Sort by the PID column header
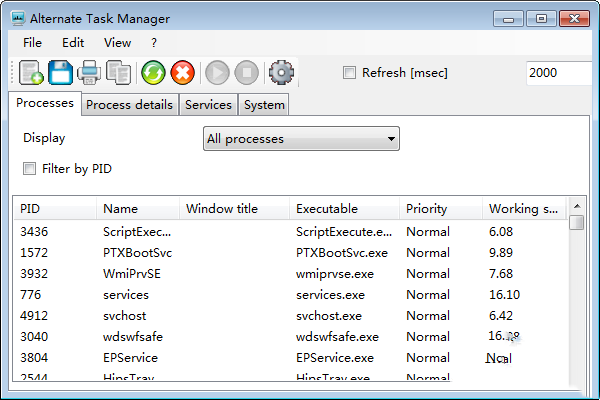 pyautogui.click(x=55, y=209)
